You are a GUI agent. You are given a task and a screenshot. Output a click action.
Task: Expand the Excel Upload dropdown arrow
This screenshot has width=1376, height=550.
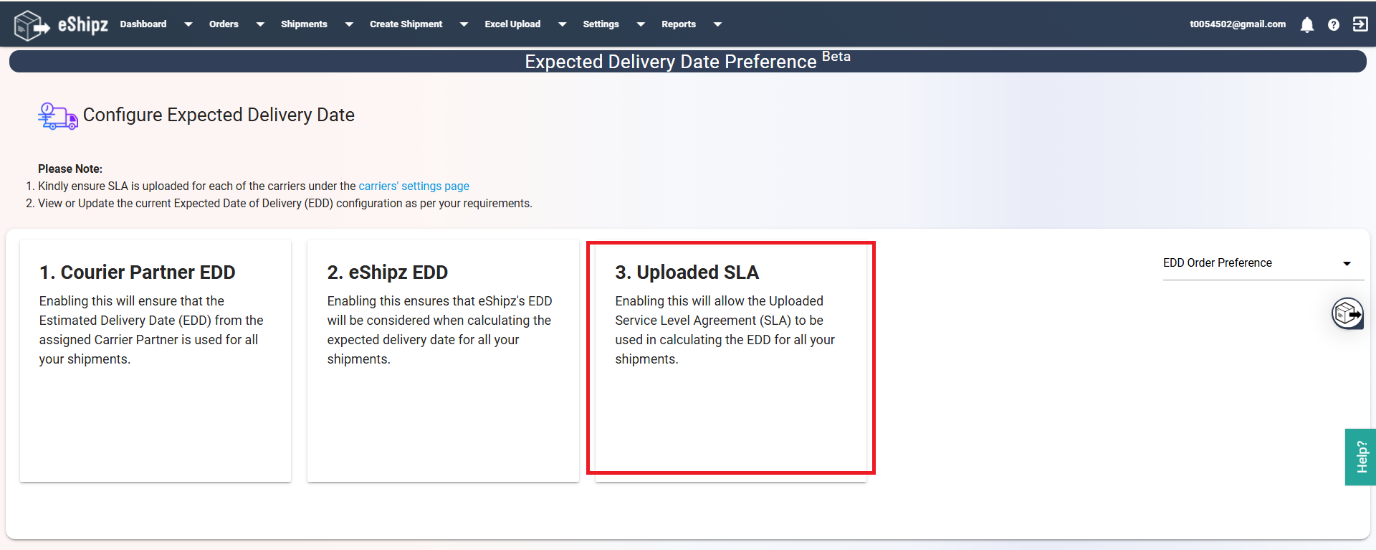click(x=562, y=25)
